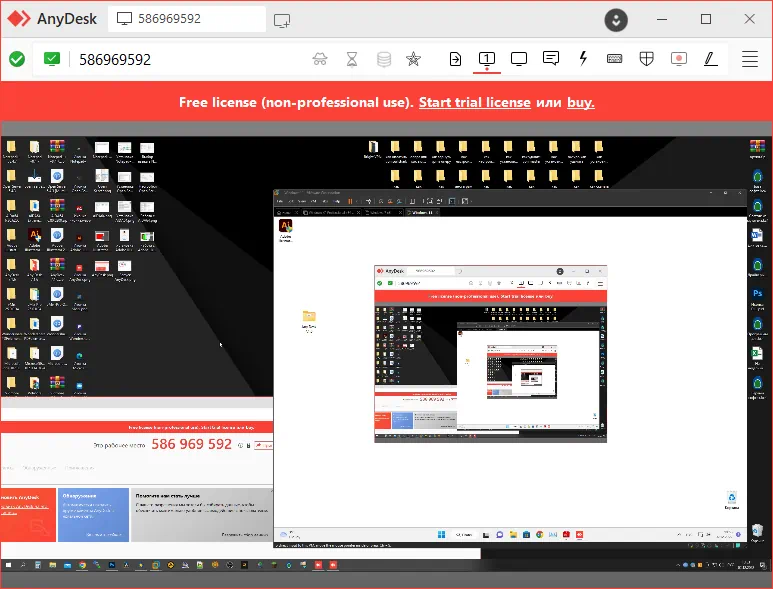The image size is (773, 589).
Task: Click the hourglass icon in the AnyDesk toolbar
Action: 352,59
